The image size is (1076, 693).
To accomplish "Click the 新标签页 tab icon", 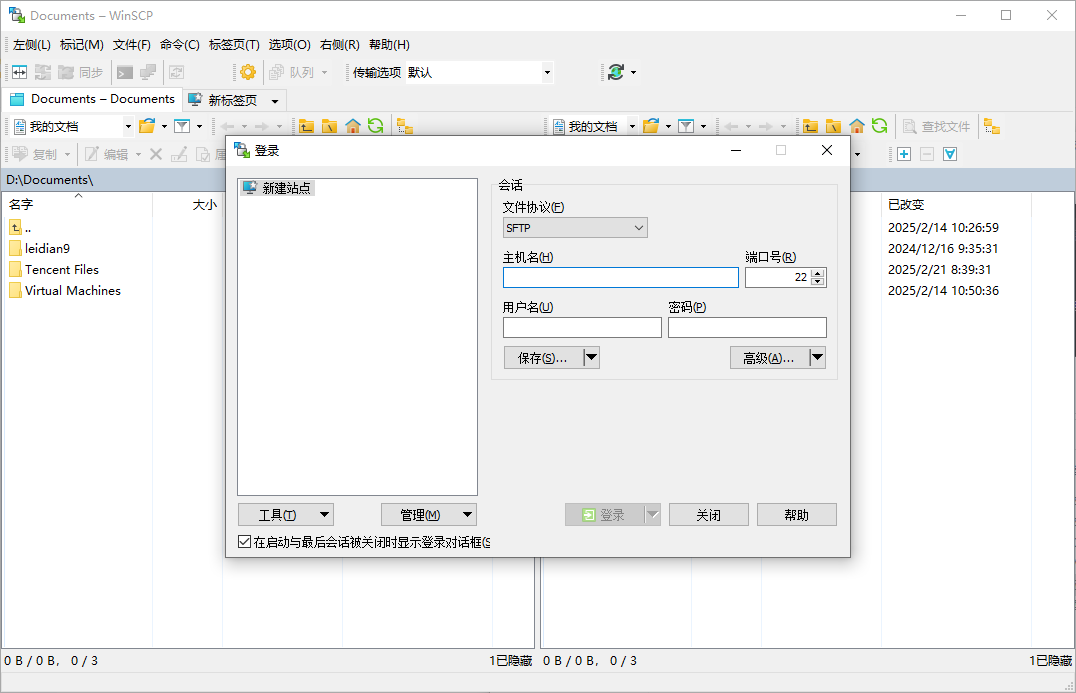I will 196,99.
